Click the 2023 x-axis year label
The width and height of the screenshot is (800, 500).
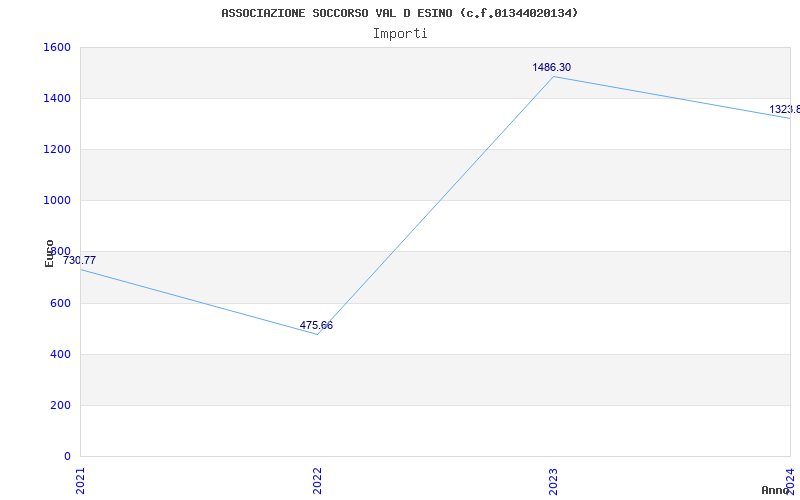coord(554,481)
